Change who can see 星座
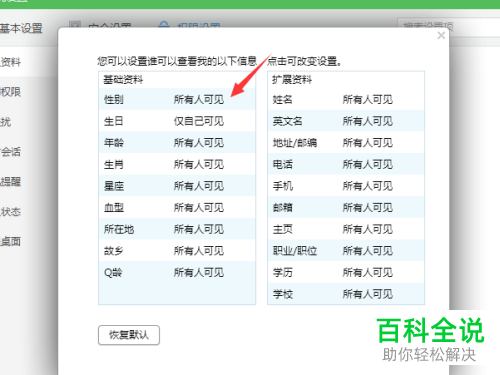This screenshot has width=500, height=375. tap(199, 186)
